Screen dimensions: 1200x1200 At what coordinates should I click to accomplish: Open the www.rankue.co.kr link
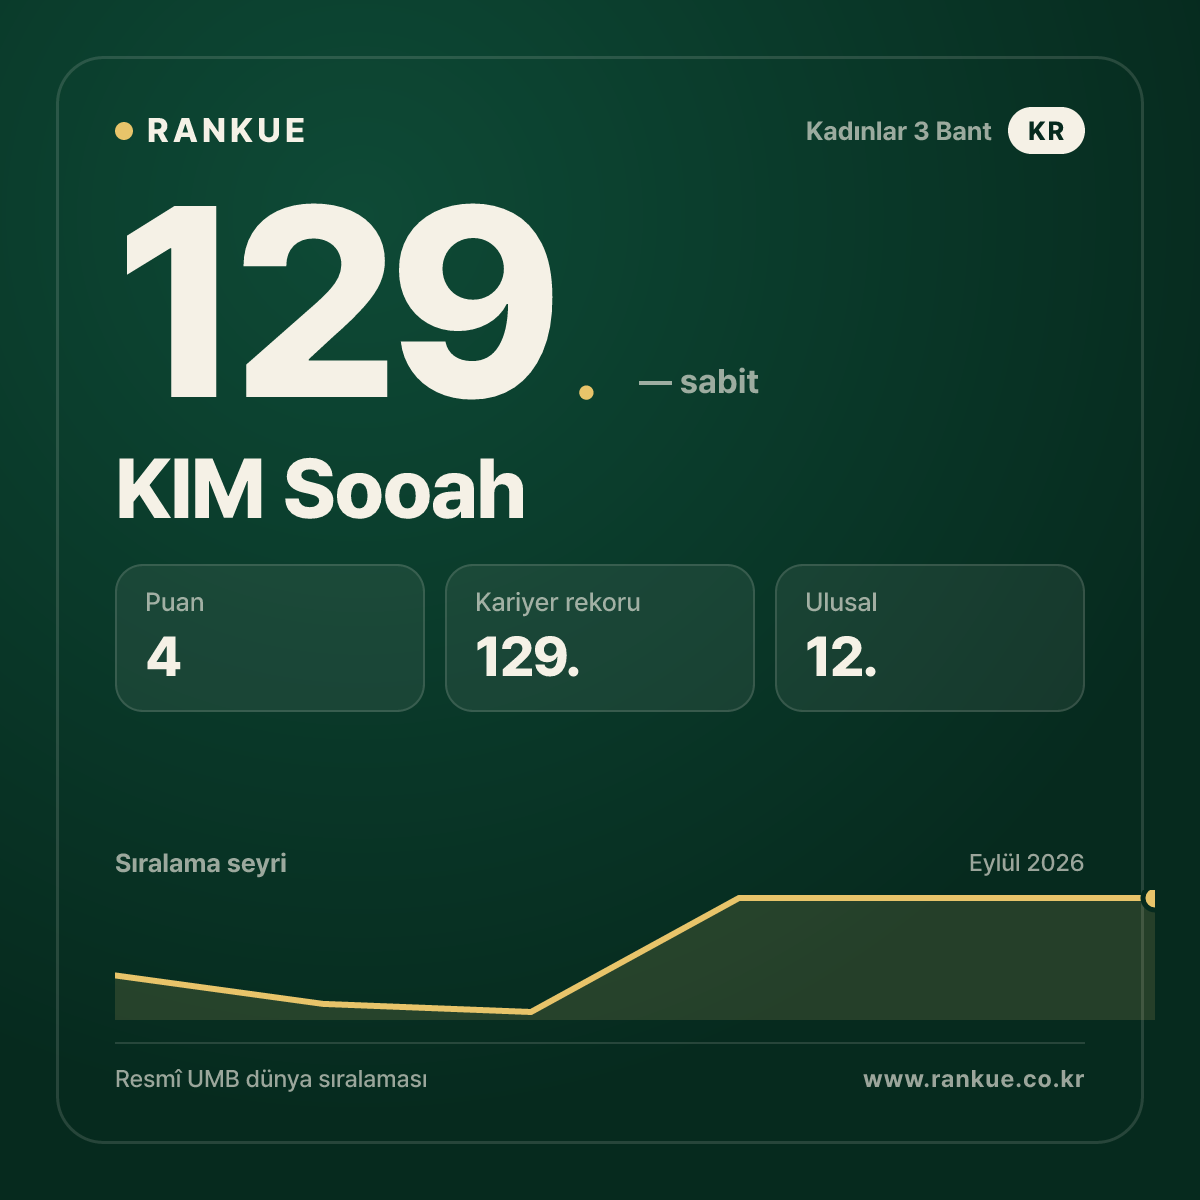click(974, 1080)
